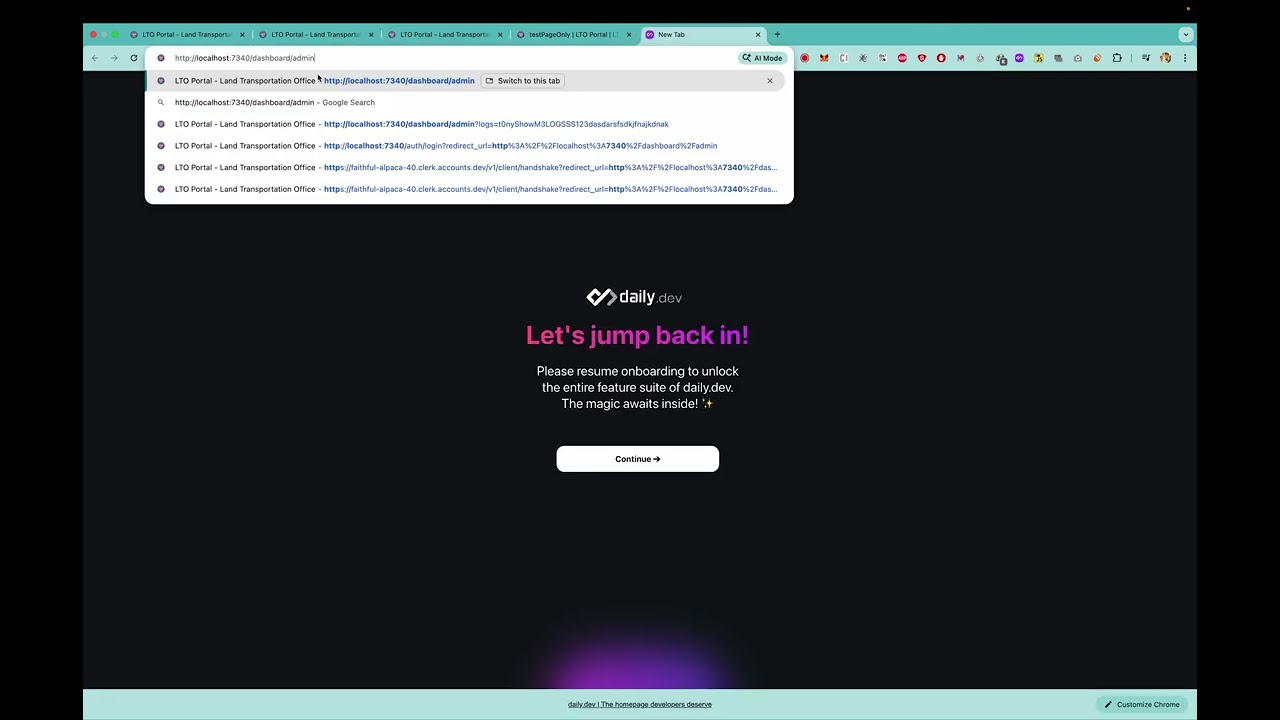
Task: Open the MetaMask fox extension
Action: (x=824, y=58)
